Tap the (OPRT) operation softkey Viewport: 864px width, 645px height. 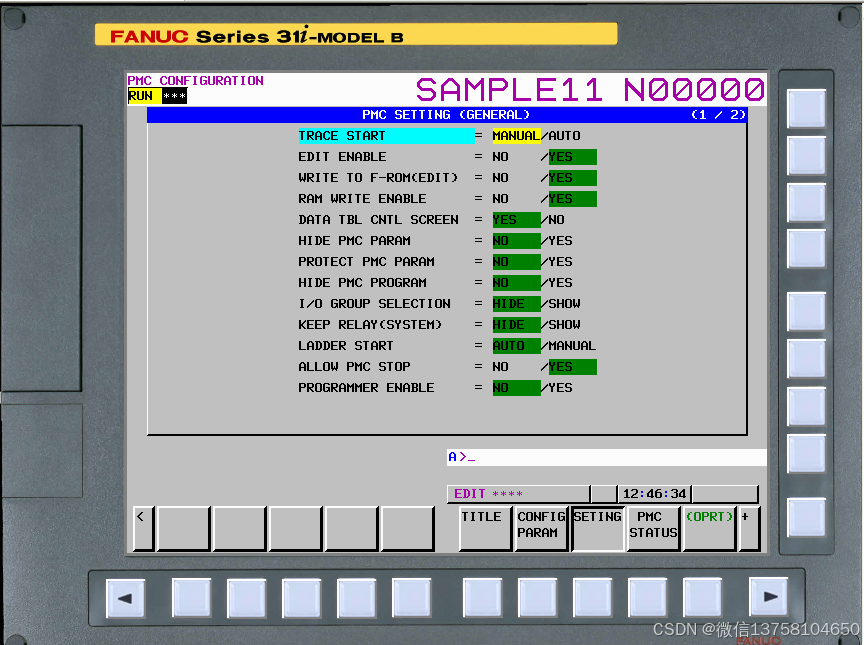pos(710,528)
